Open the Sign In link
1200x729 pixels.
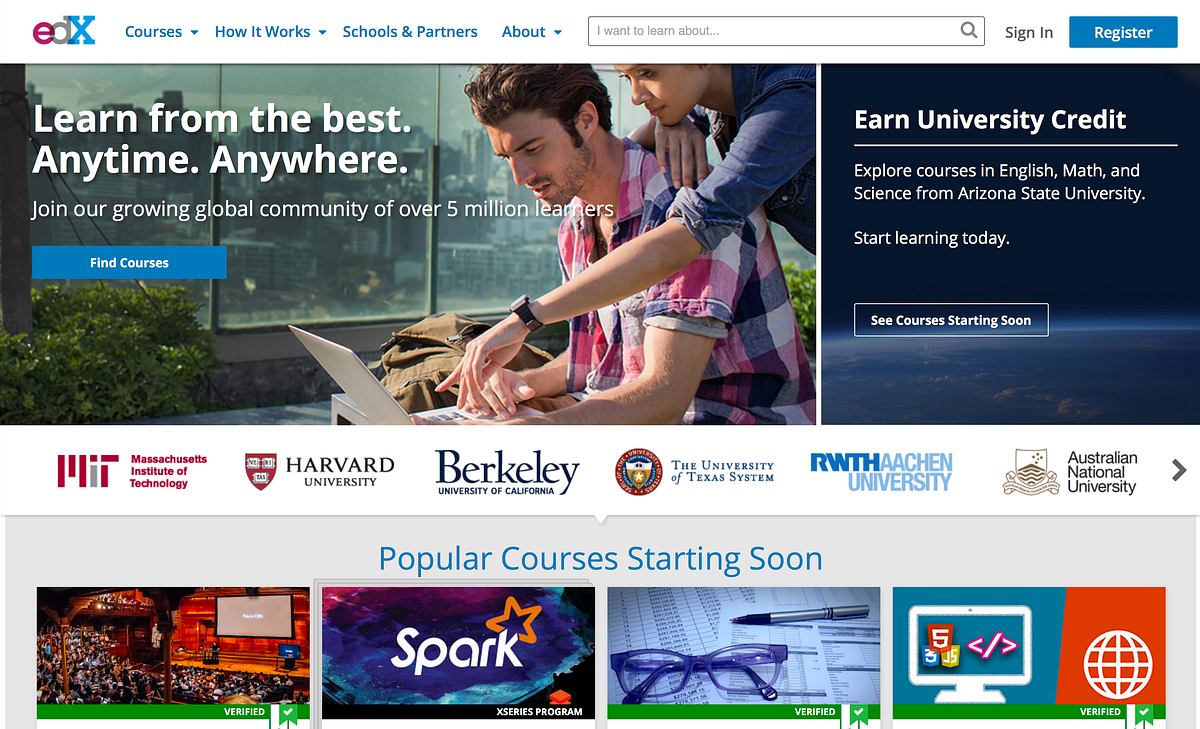pos(1029,32)
